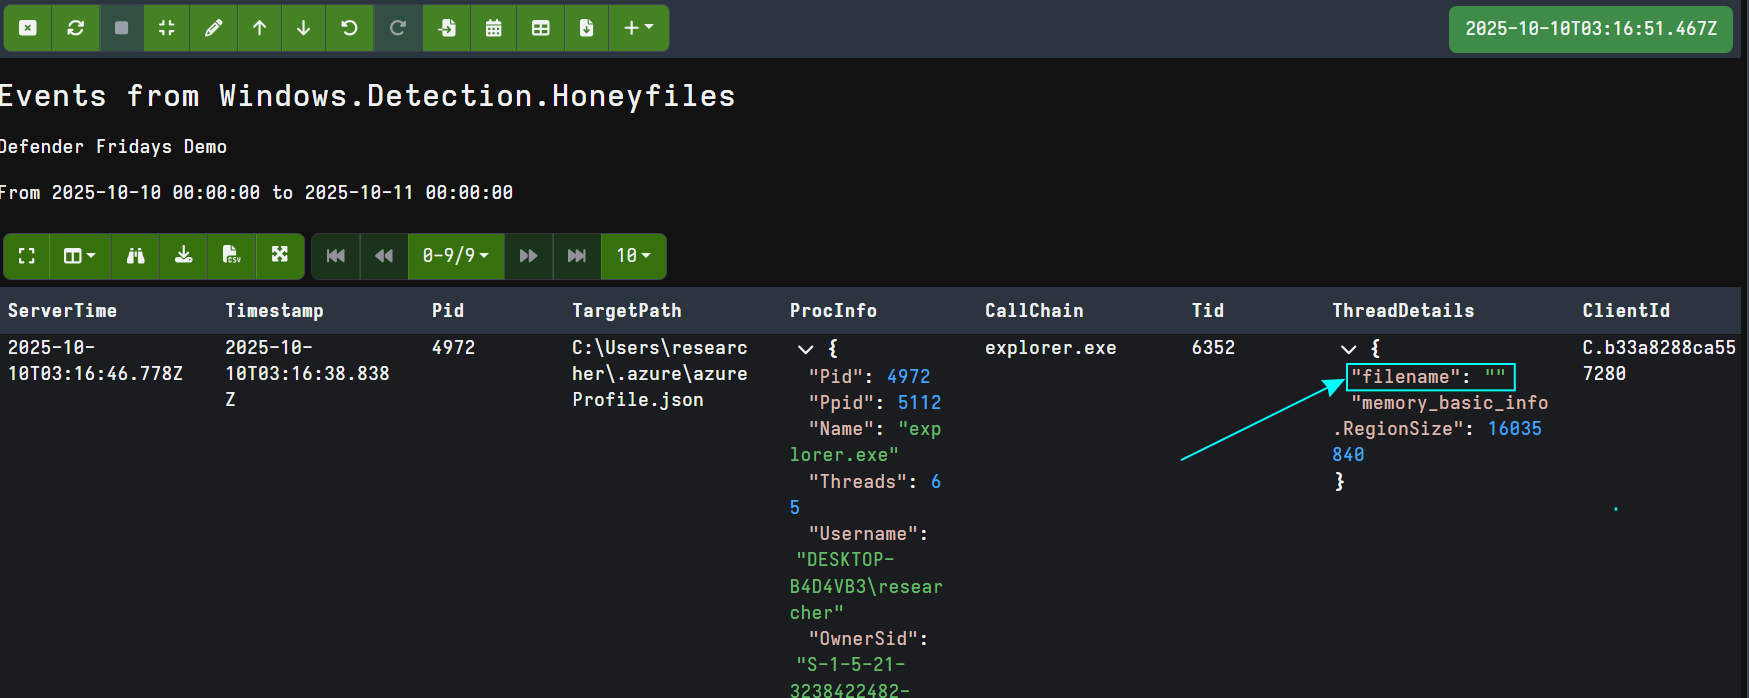Export table using the CSV icon
This screenshot has width=1749, height=698.
[231, 256]
